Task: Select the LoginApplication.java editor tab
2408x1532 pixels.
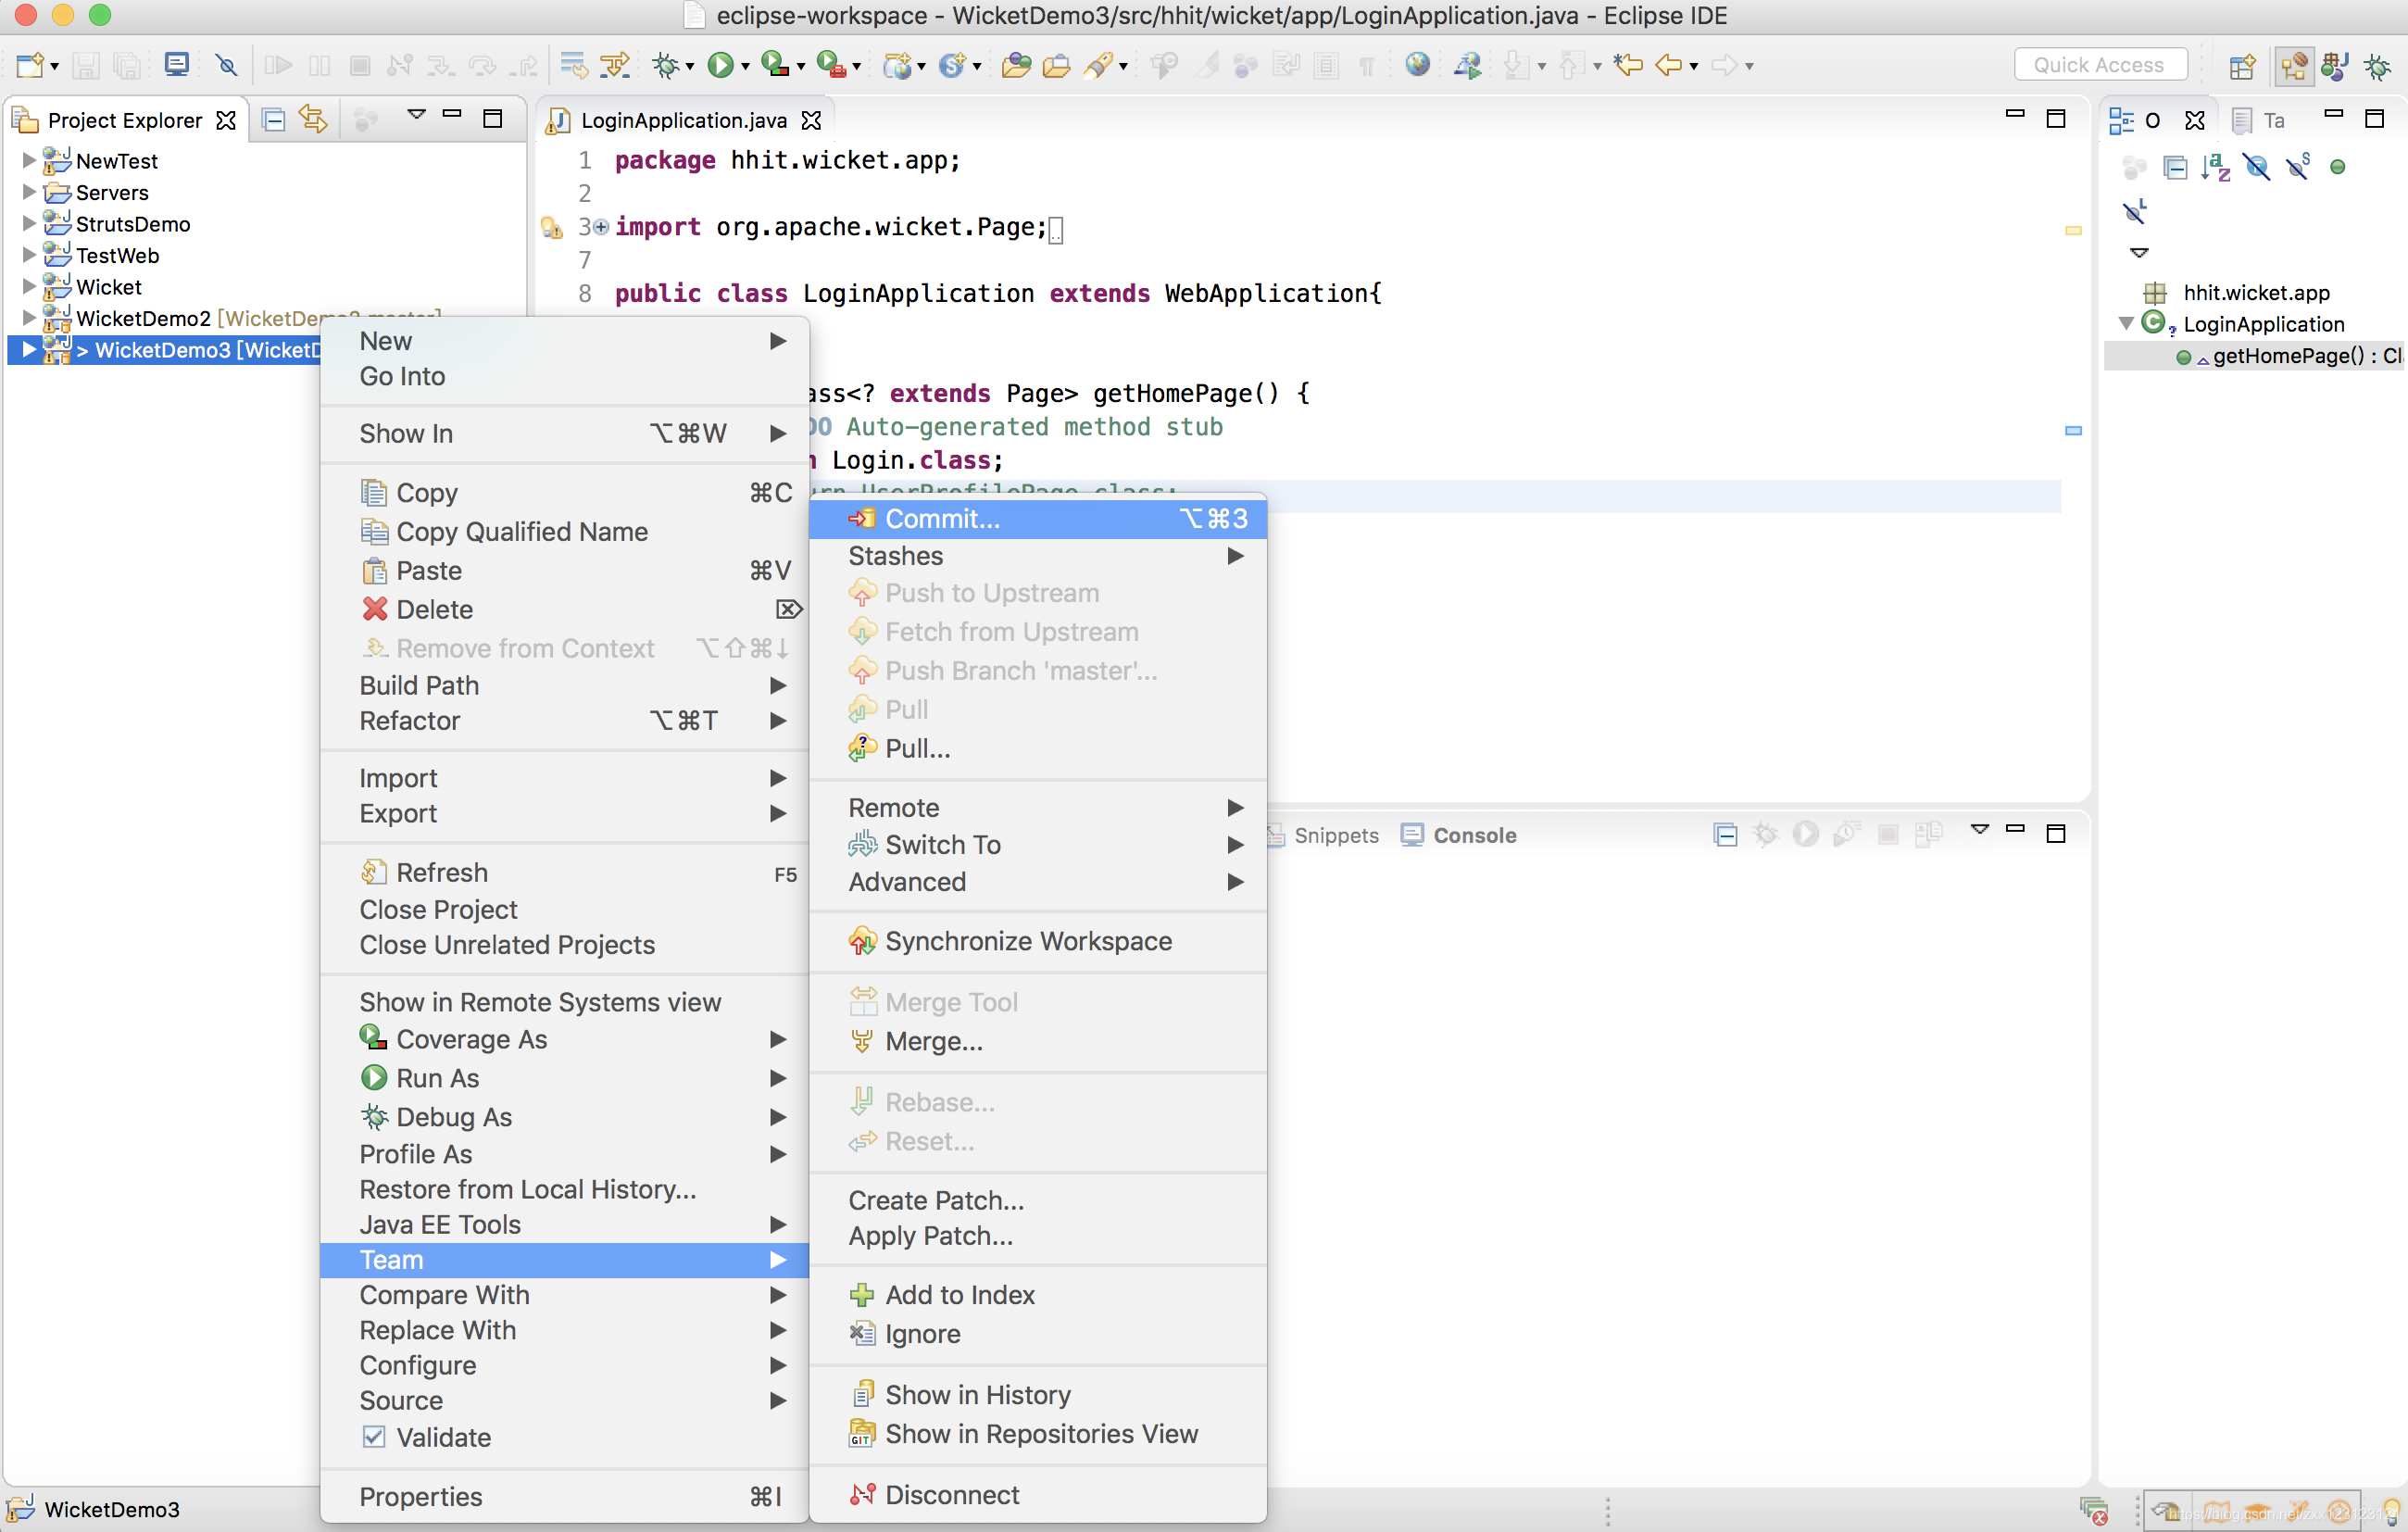Action: pyautogui.click(x=683, y=120)
